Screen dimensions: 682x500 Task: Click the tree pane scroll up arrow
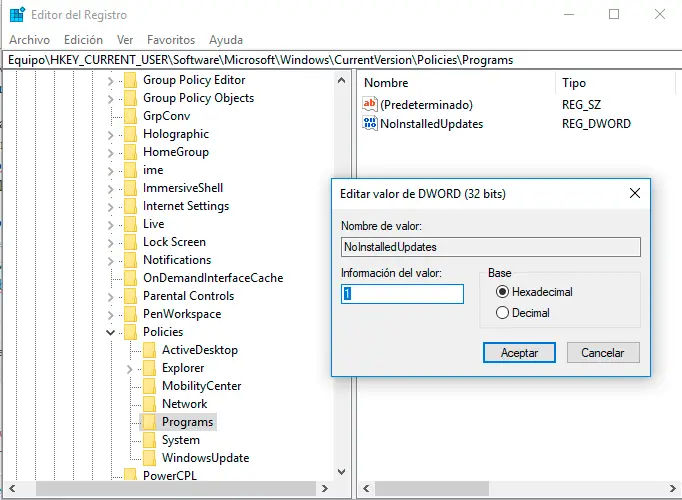pyautogui.click(x=341, y=80)
